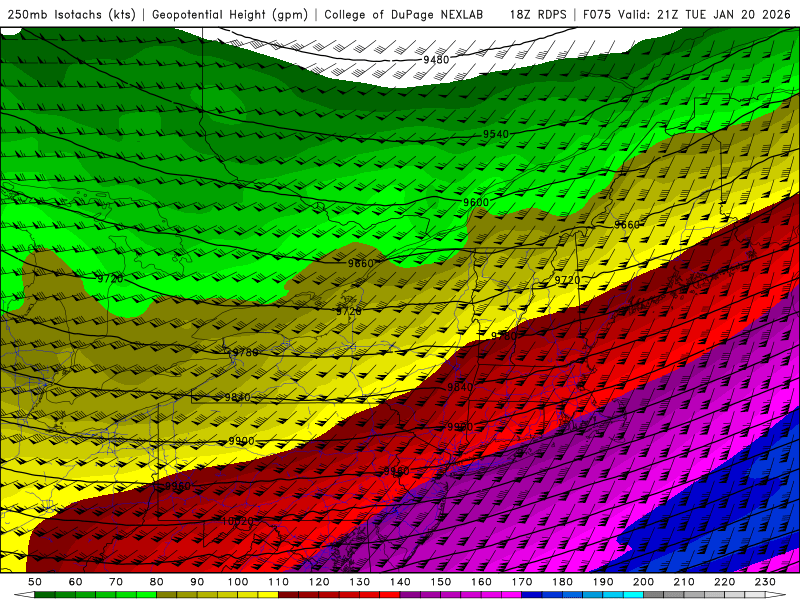Click the 190 value on the color scale
Image resolution: width=800 pixels, height=600 pixels.
[603, 582]
